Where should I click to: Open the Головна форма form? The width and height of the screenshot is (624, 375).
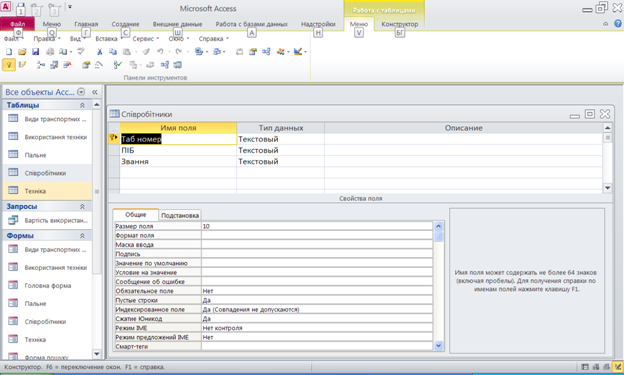(x=48, y=285)
